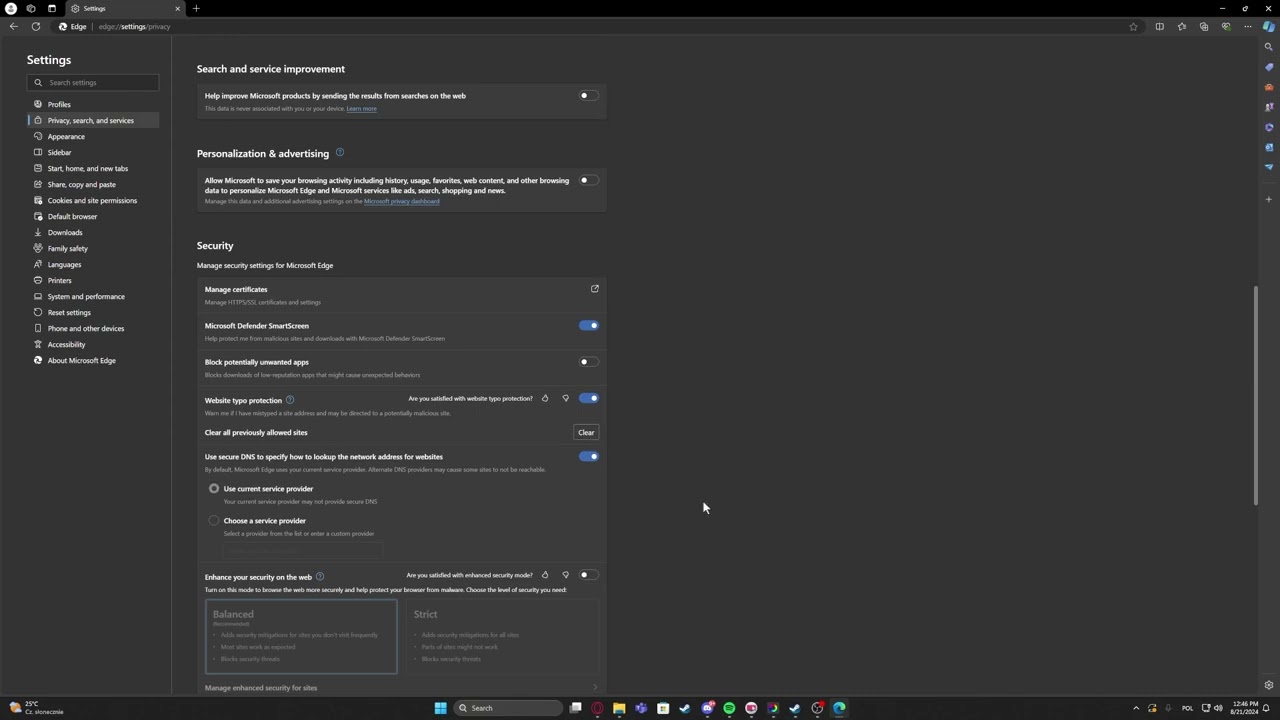Open File Explorer from the taskbar
This screenshot has width=1280, height=720.
tap(619, 708)
